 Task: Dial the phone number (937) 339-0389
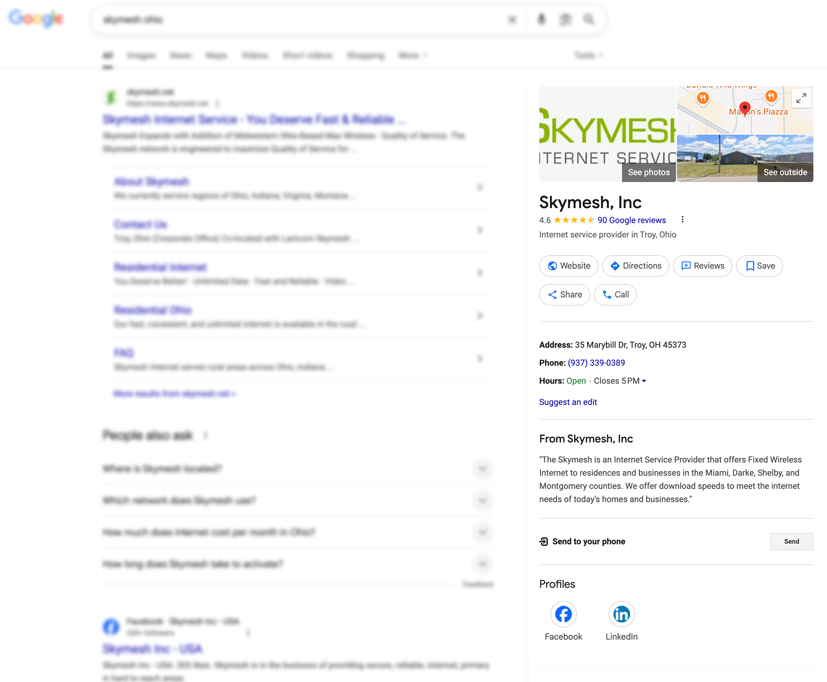coord(596,363)
